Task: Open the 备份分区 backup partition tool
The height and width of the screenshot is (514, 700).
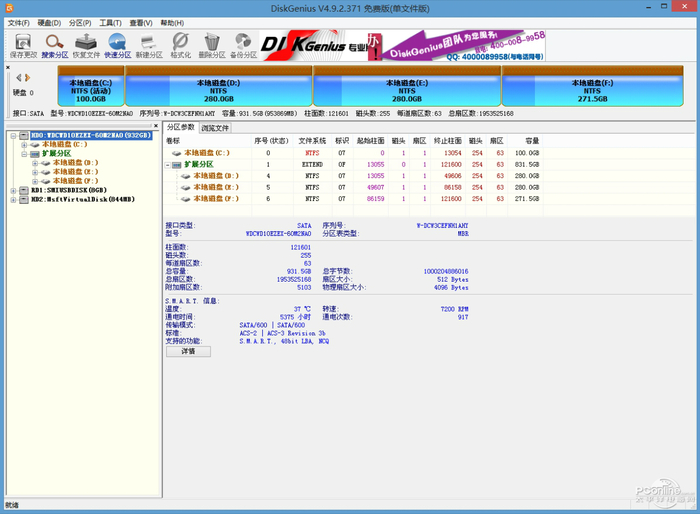Action: click(244, 45)
